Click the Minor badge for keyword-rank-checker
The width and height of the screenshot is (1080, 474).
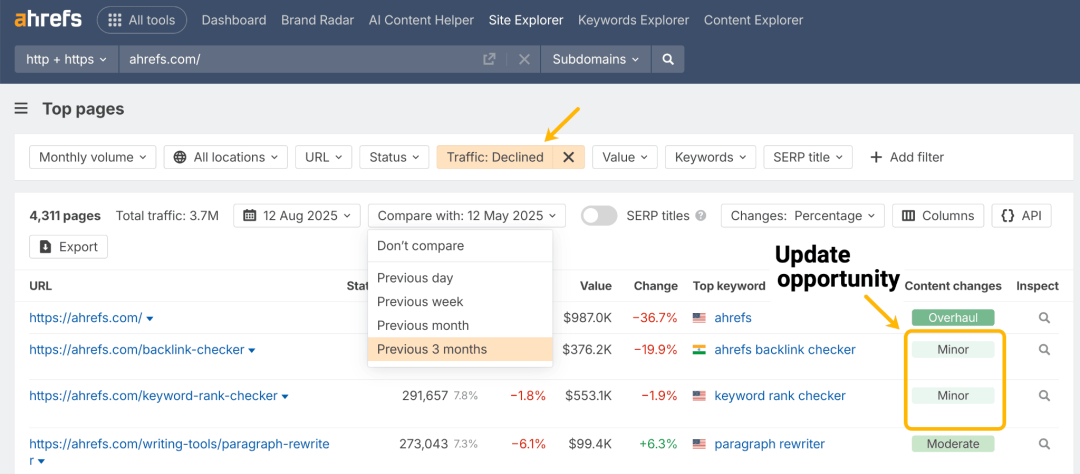coord(953,395)
